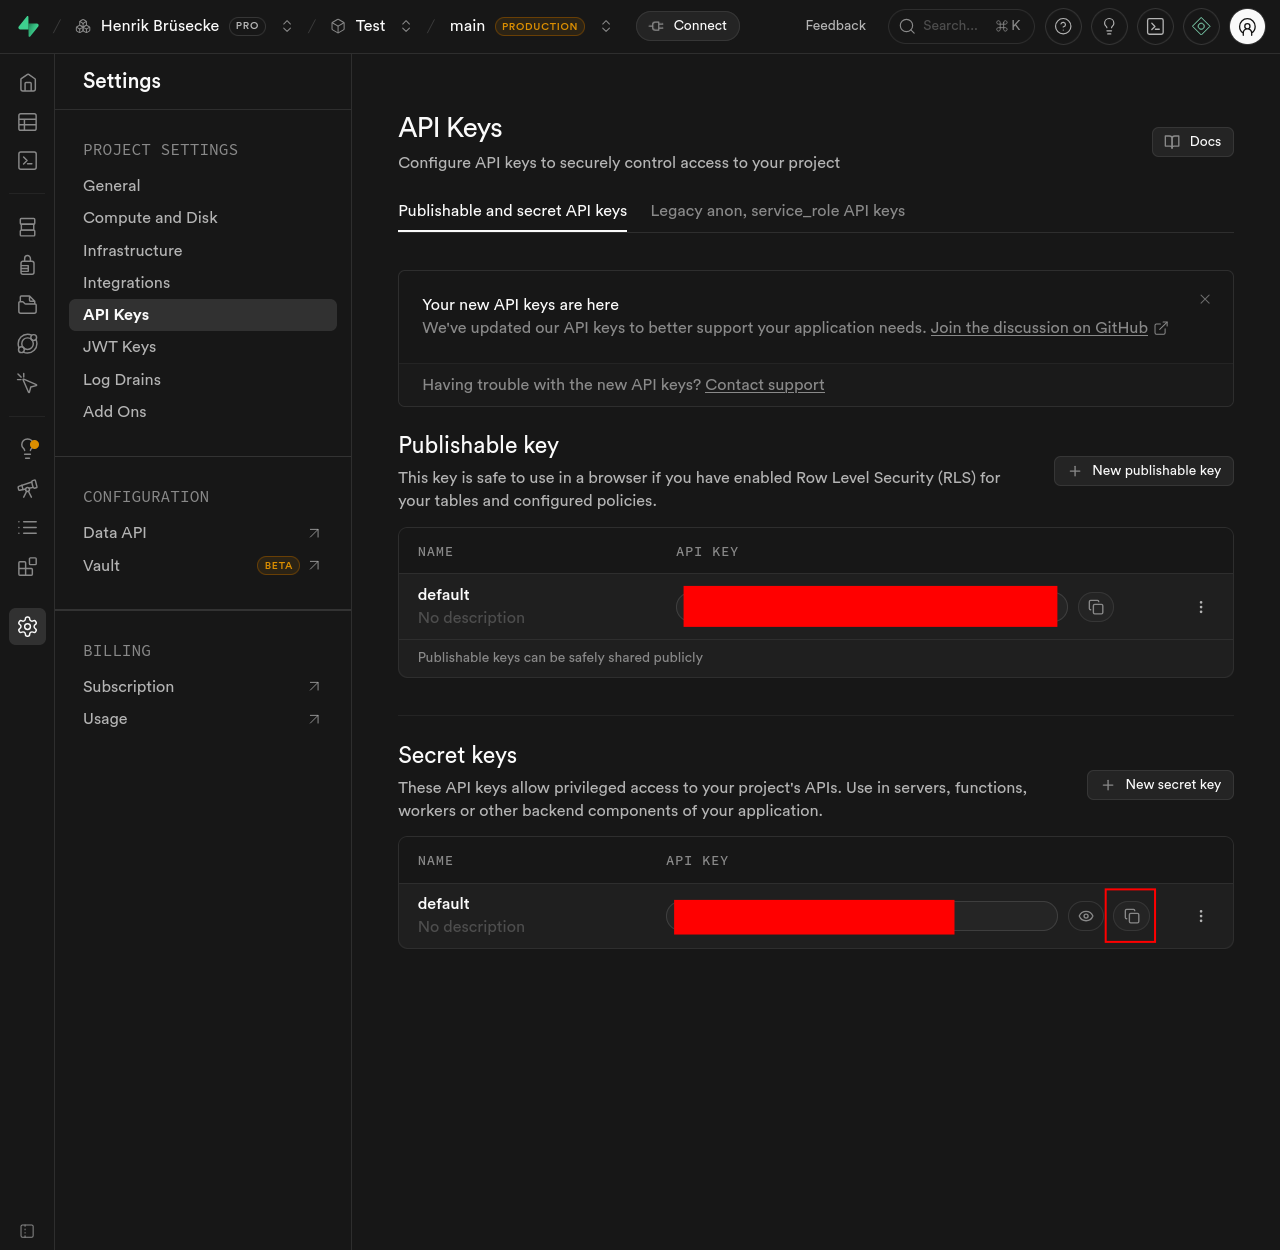
Task: Open the project switcher next to Test
Action: coord(406,26)
